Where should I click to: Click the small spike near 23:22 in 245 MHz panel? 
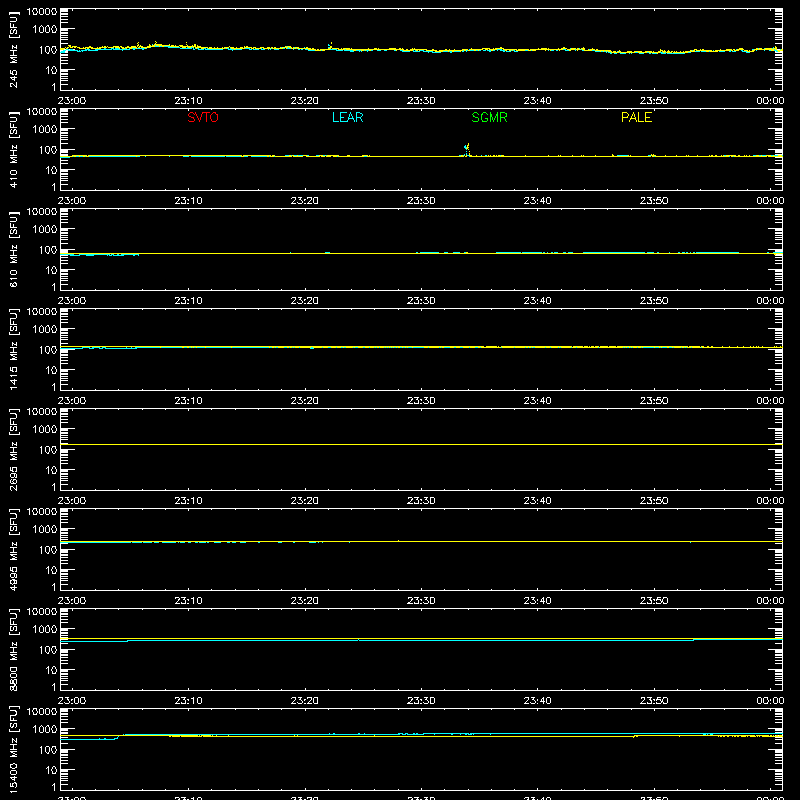tap(330, 46)
